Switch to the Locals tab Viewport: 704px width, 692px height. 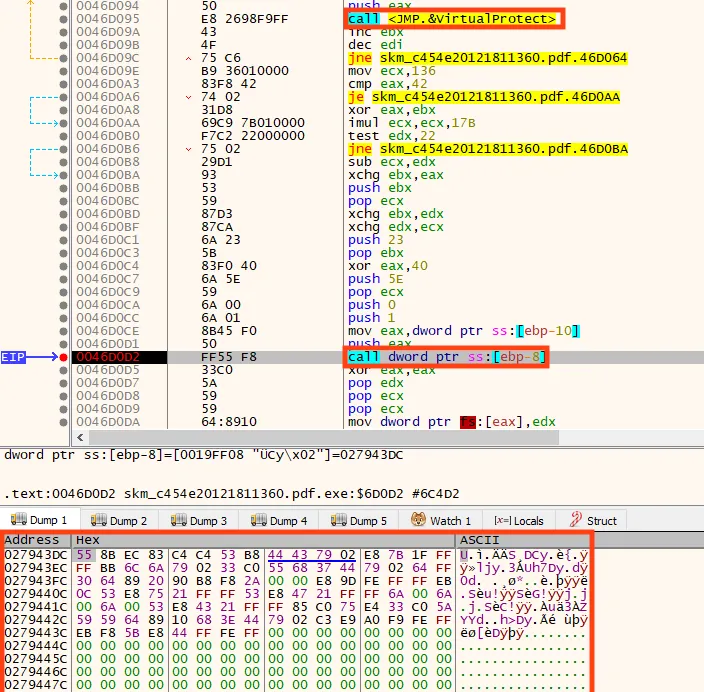pyautogui.click(x=519, y=520)
